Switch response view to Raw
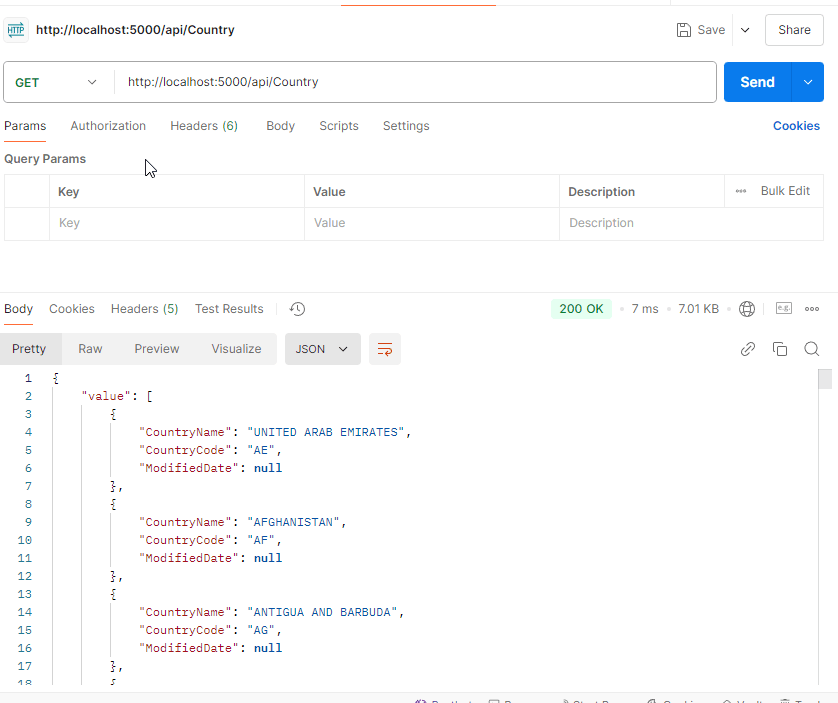Image resolution: width=838 pixels, height=703 pixels. click(90, 349)
